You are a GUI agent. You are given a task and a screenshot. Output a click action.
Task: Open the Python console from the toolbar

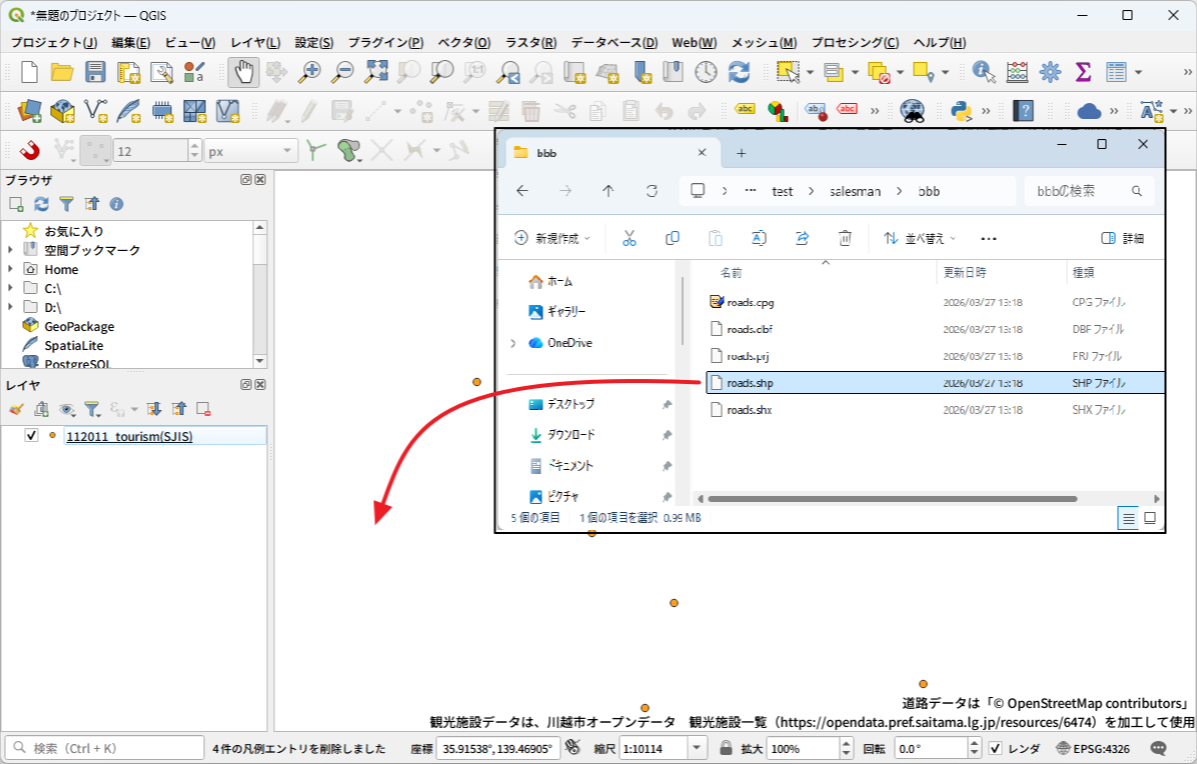point(962,111)
